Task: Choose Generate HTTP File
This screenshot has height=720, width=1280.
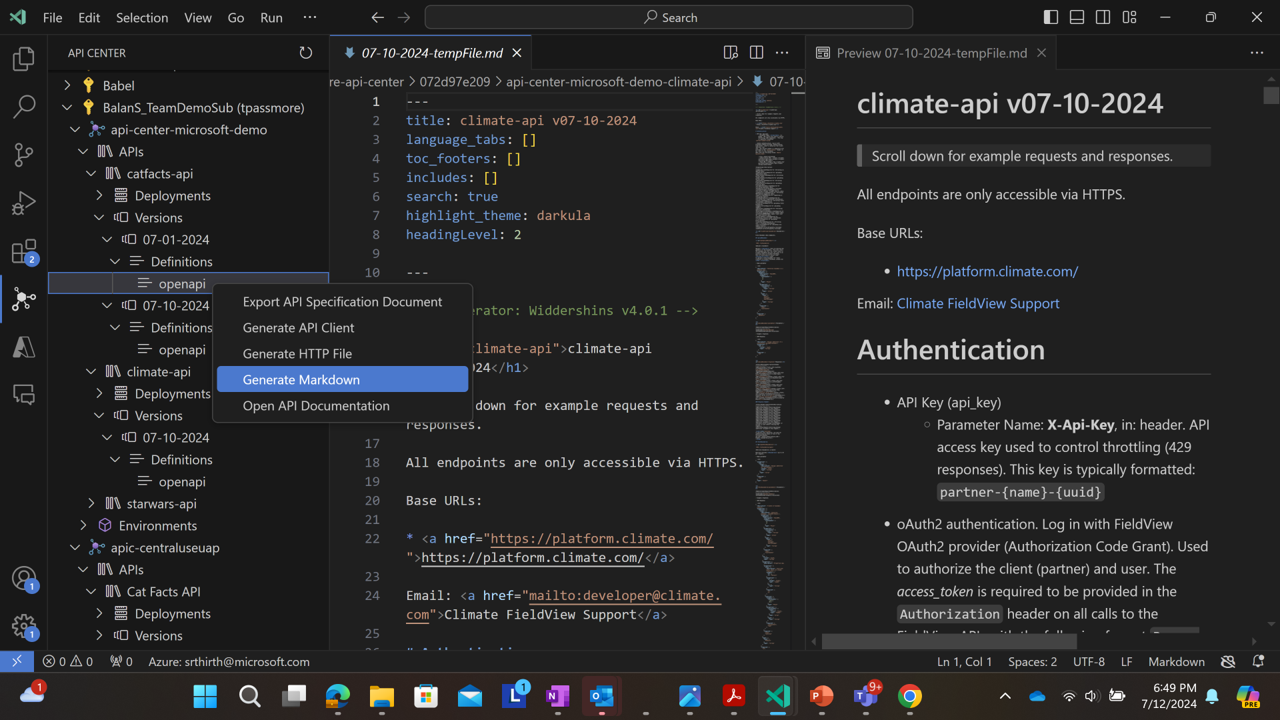Action: pyautogui.click(x=342, y=353)
